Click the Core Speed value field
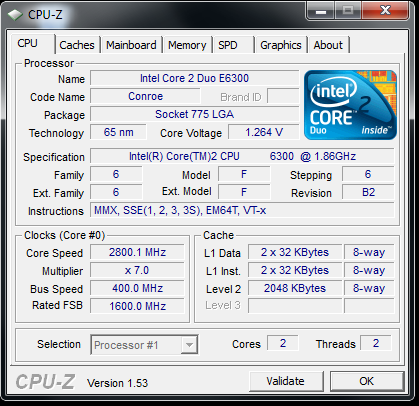The height and width of the screenshot is (406, 419). click(137, 252)
